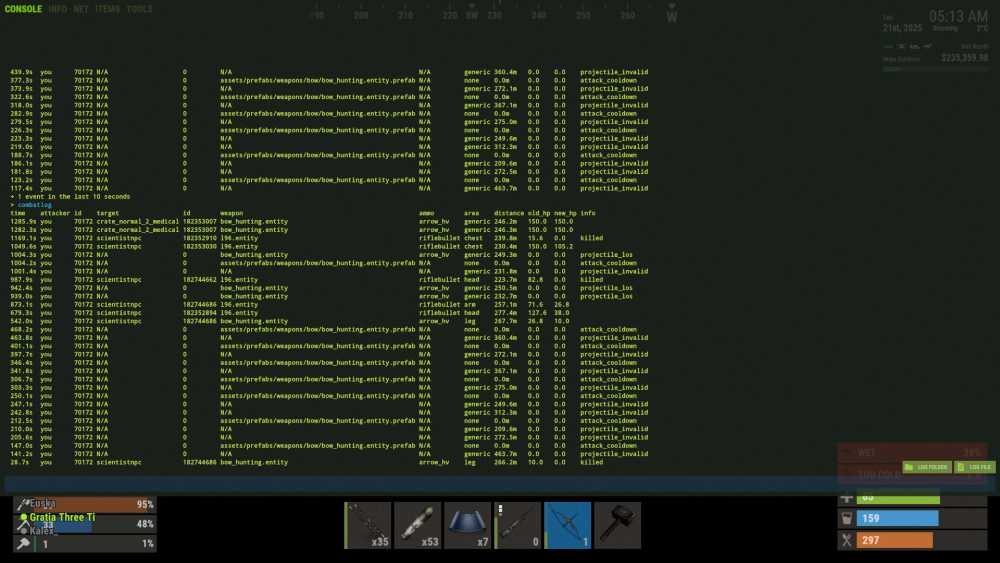Open the ITEMS tab
Viewport: 1000px width, 563px height.
(107, 9)
